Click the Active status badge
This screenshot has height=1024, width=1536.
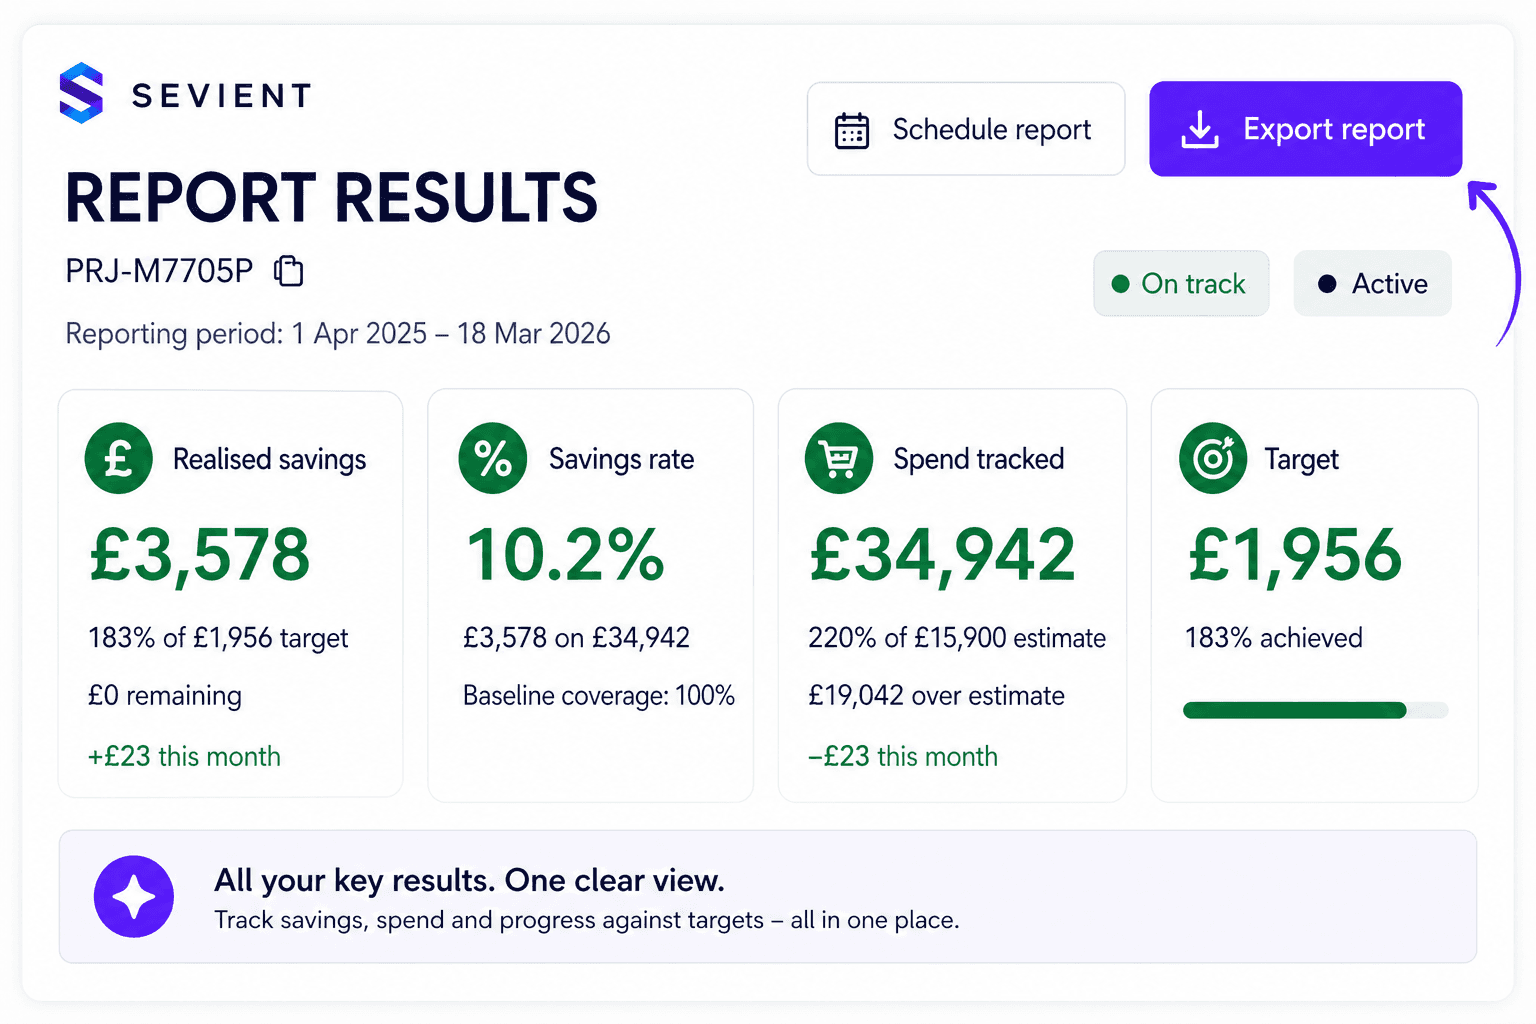[x=1372, y=284]
